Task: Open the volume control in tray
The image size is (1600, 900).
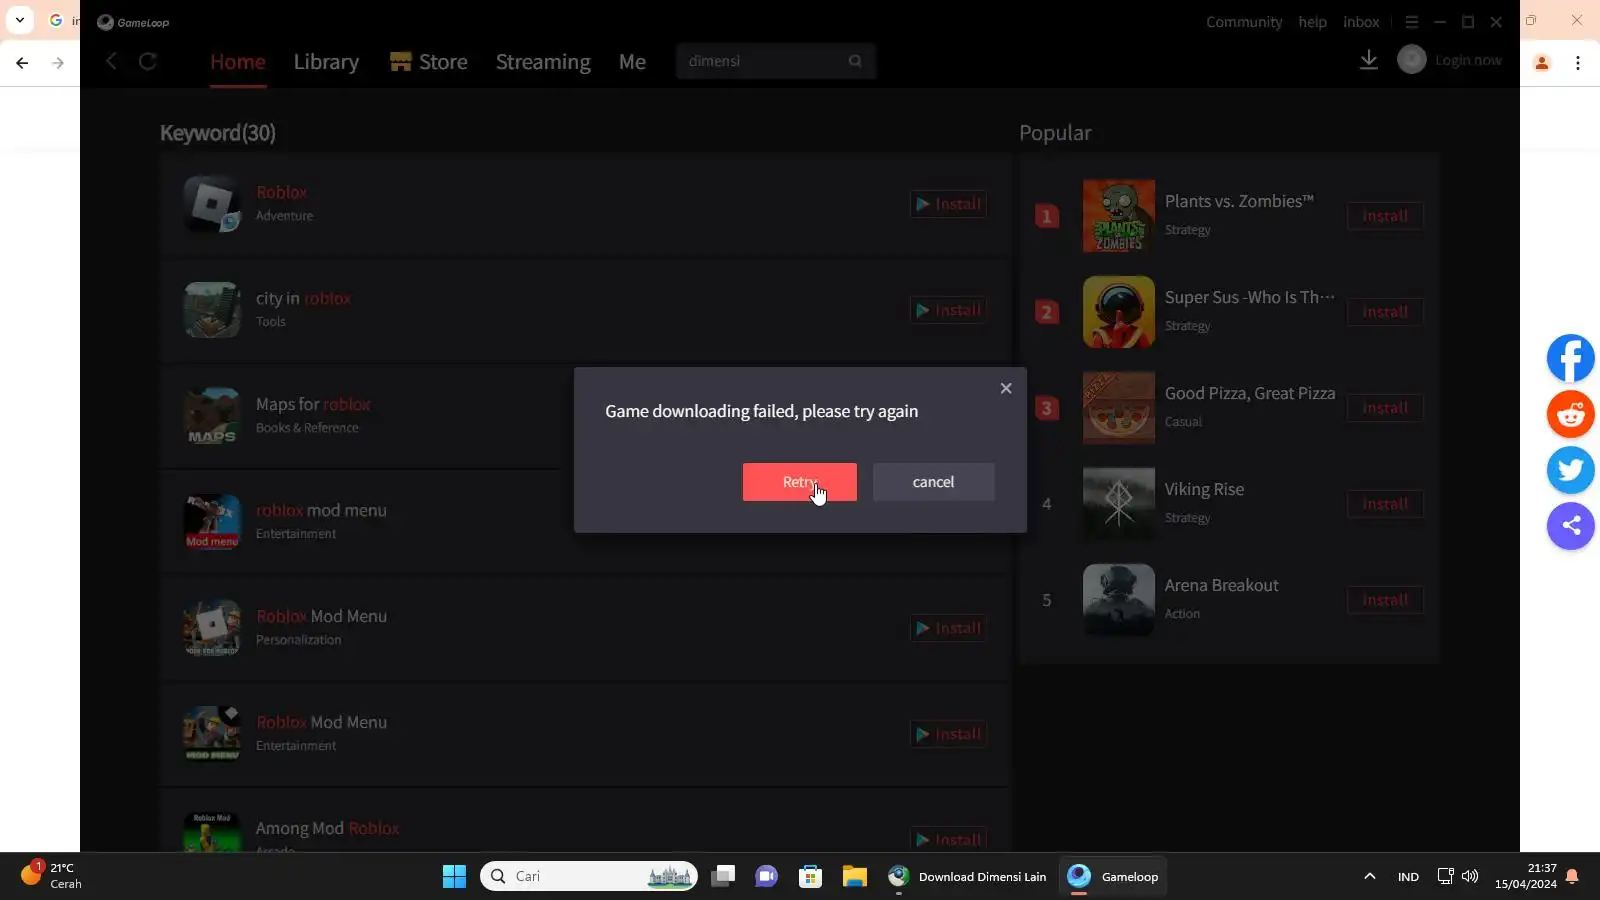Action: pyautogui.click(x=1470, y=877)
